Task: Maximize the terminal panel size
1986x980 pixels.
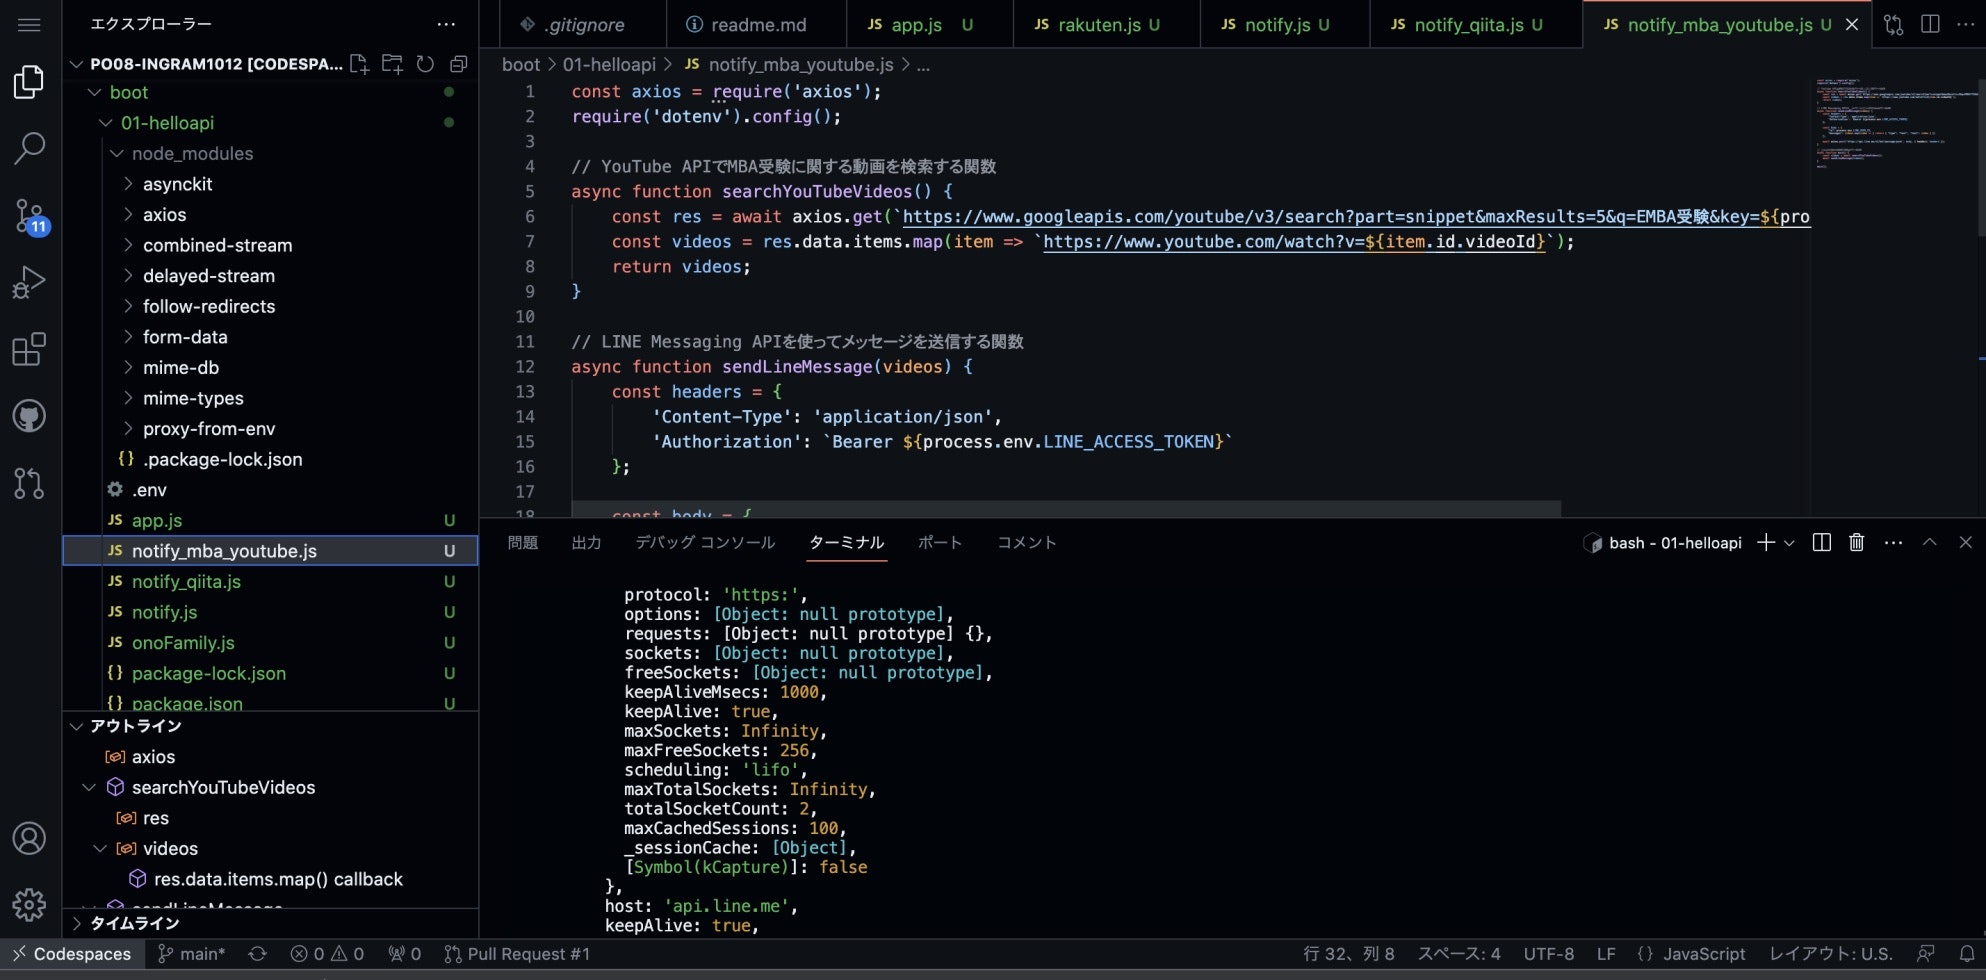Action: click(x=1930, y=542)
